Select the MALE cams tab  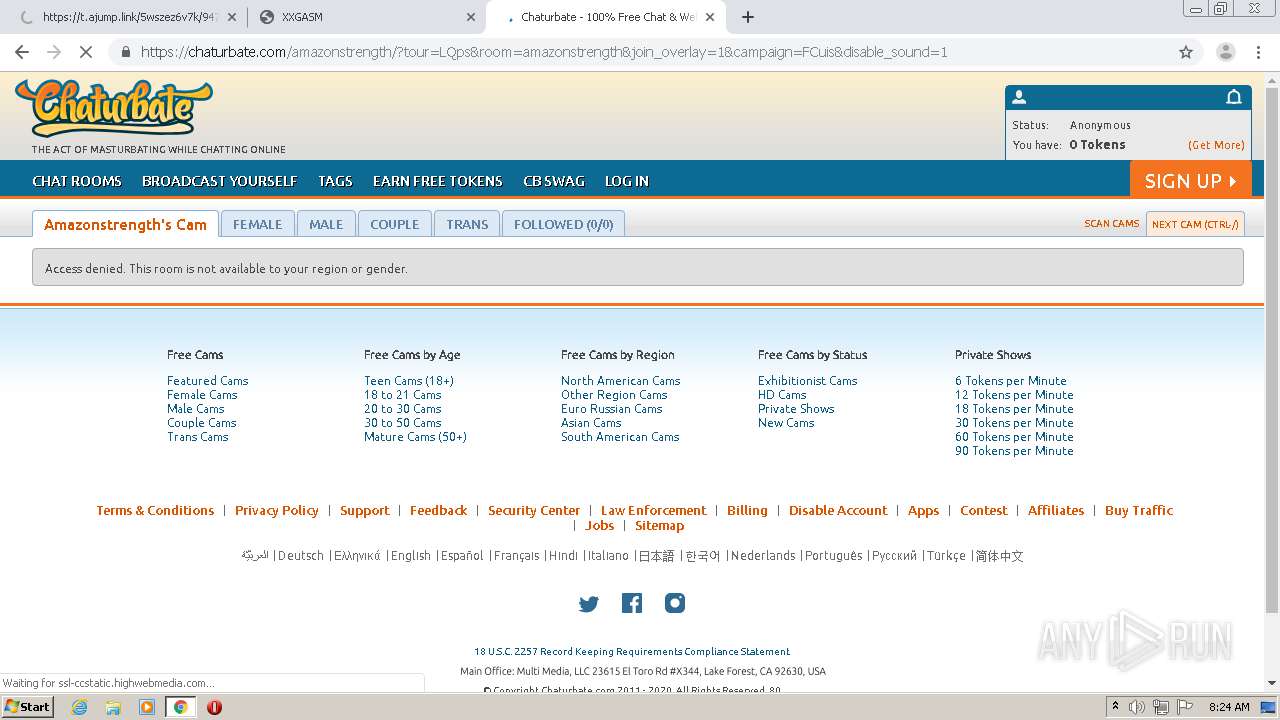click(x=326, y=224)
